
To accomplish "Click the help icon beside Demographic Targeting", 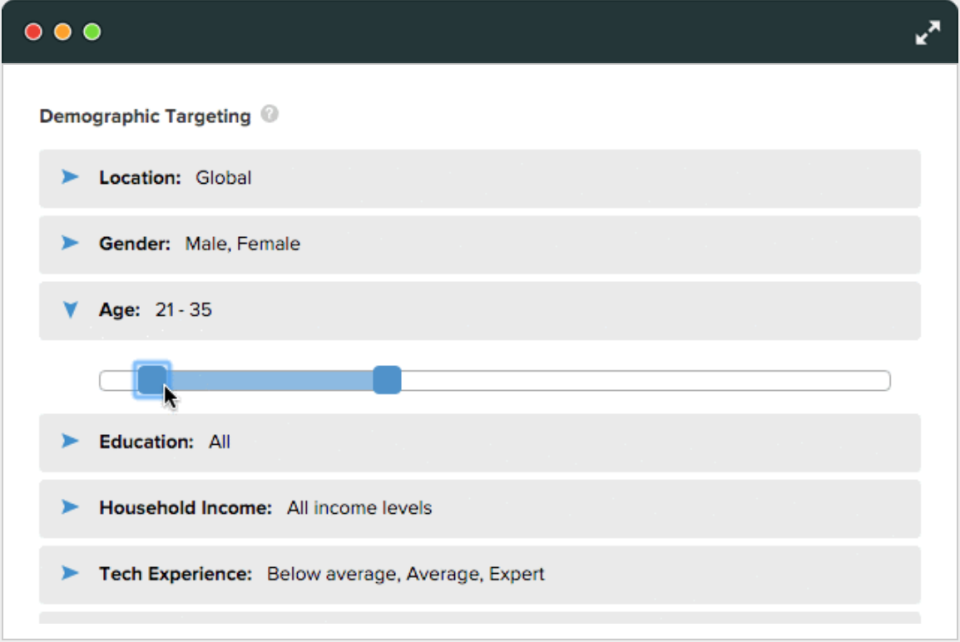I will click(268, 115).
